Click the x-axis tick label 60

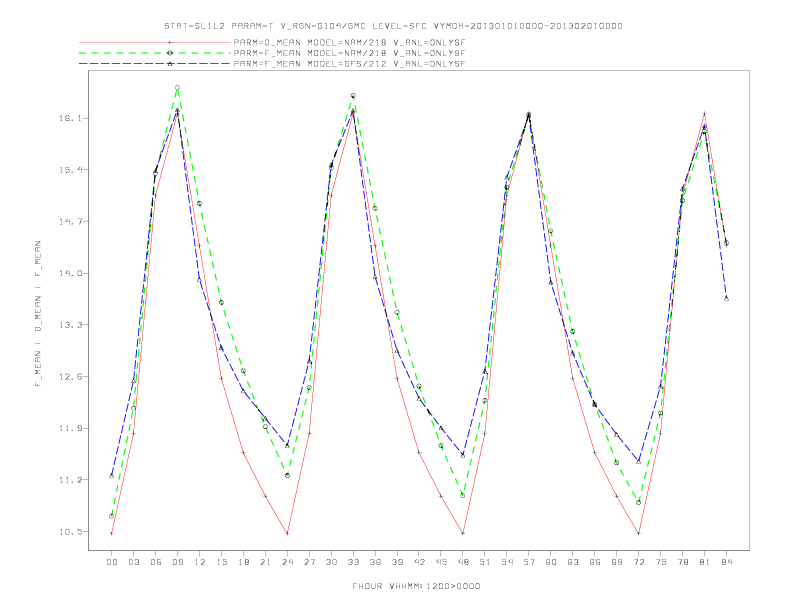[551, 562]
